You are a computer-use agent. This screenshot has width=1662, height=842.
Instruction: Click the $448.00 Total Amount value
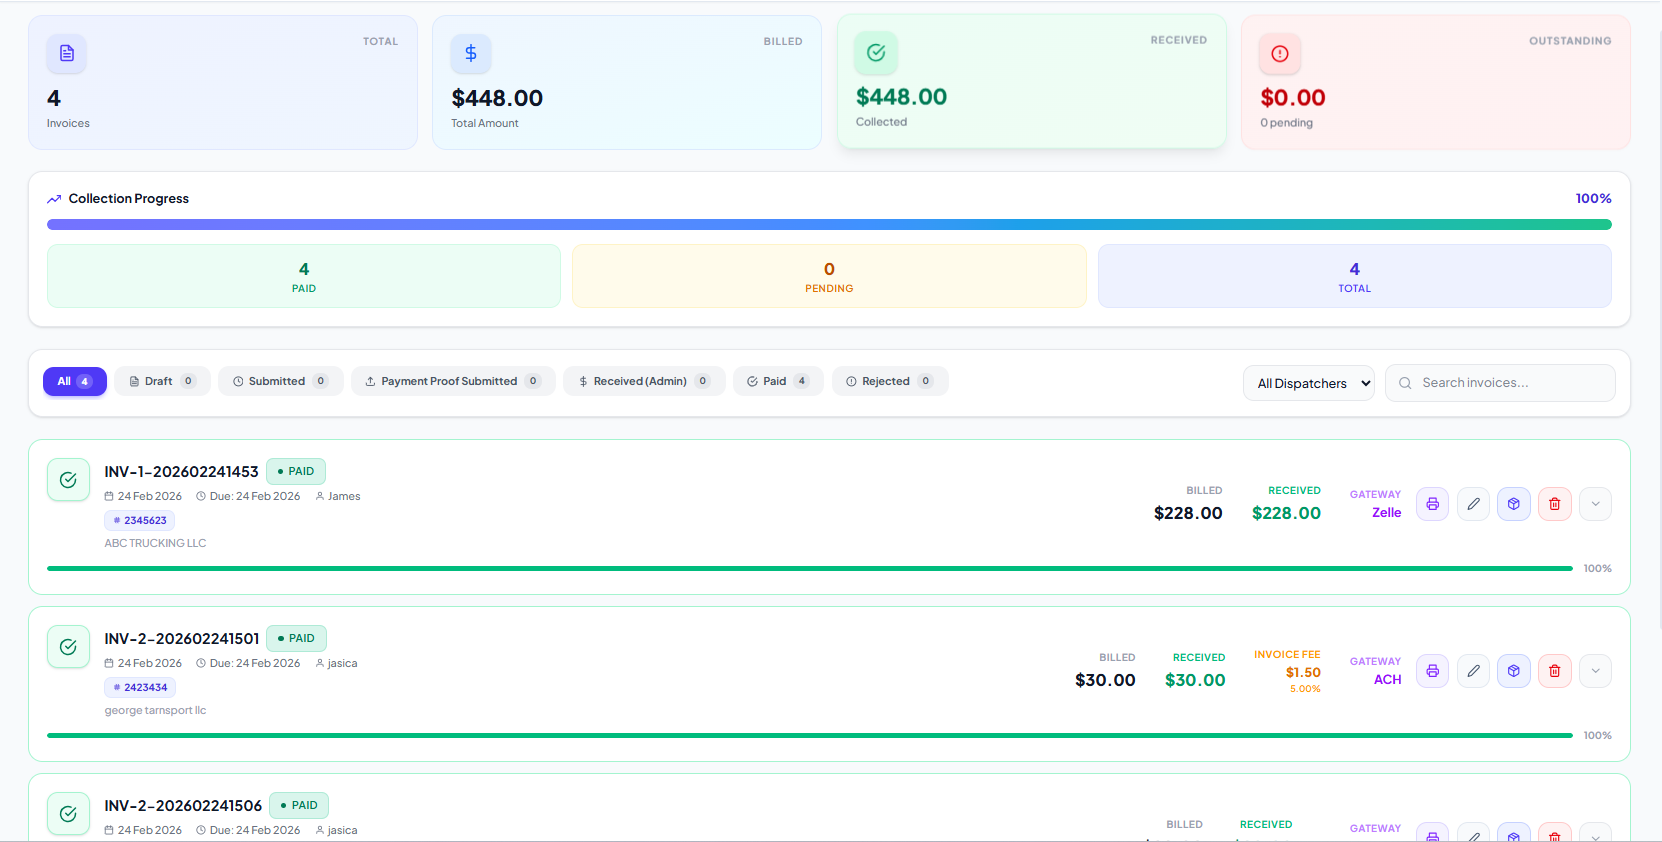point(497,98)
